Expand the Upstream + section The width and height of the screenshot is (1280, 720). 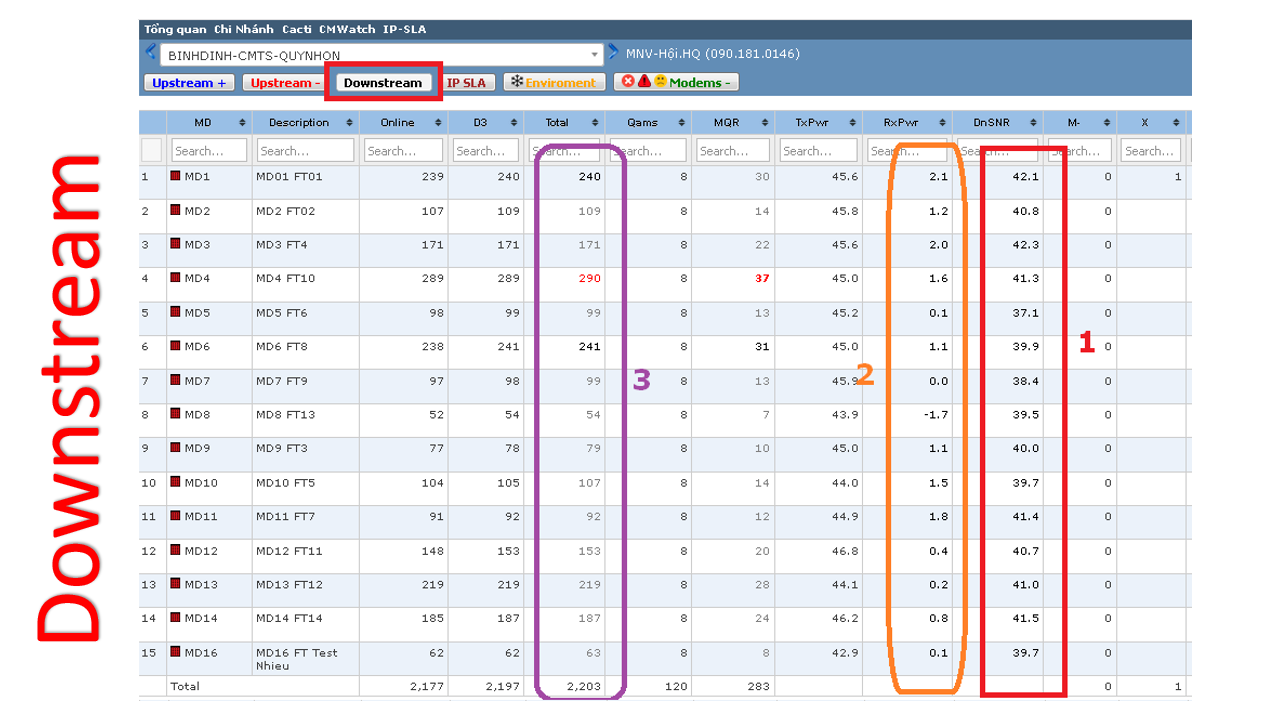click(190, 83)
